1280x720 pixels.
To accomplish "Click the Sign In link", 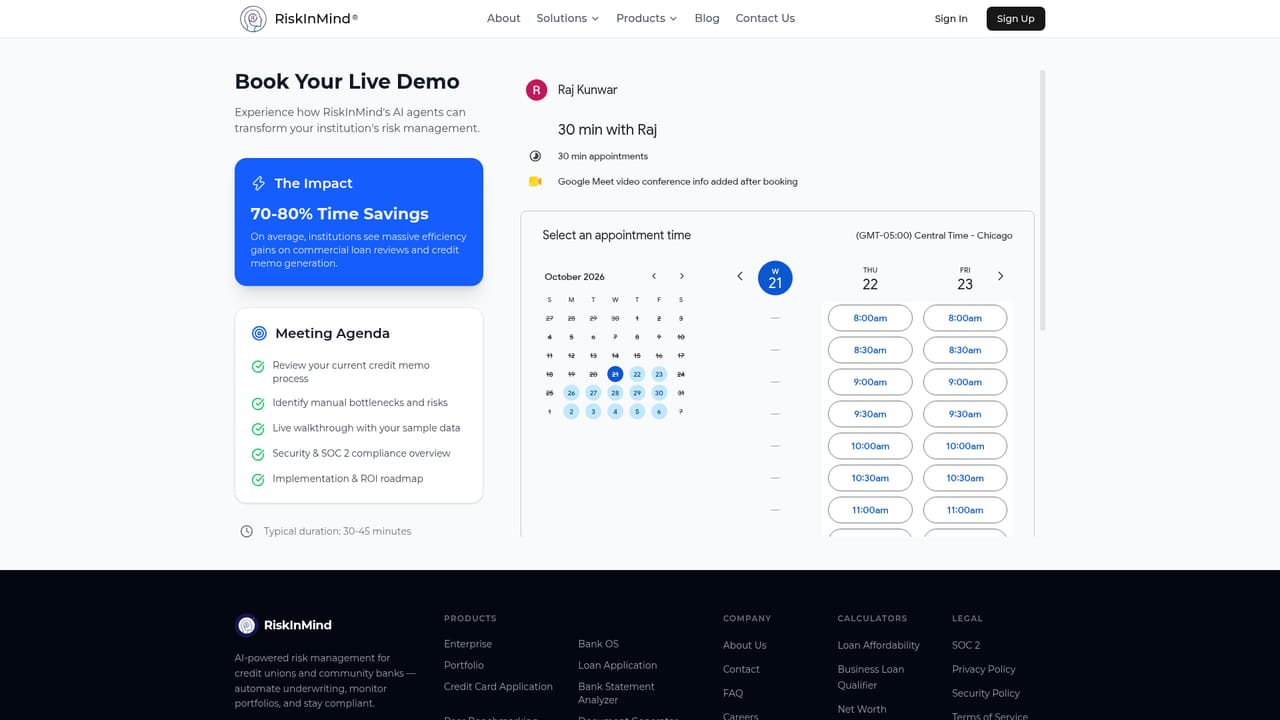I will pyautogui.click(x=951, y=19).
